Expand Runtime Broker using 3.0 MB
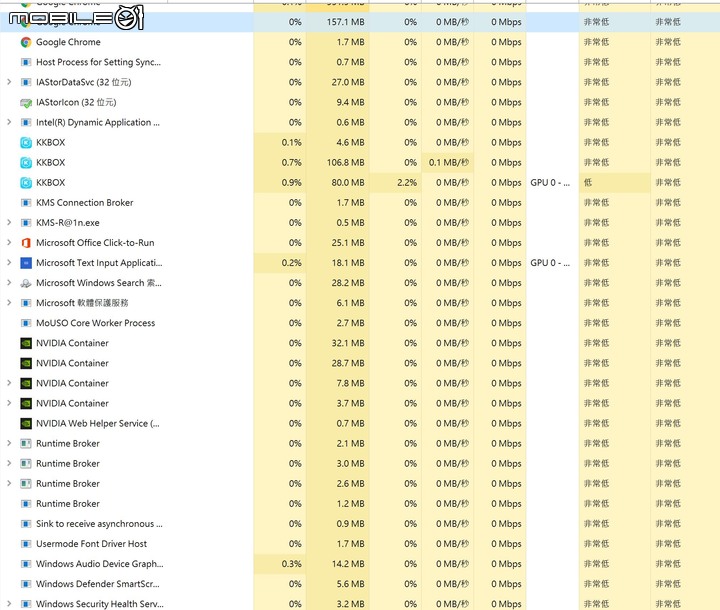 point(9,463)
